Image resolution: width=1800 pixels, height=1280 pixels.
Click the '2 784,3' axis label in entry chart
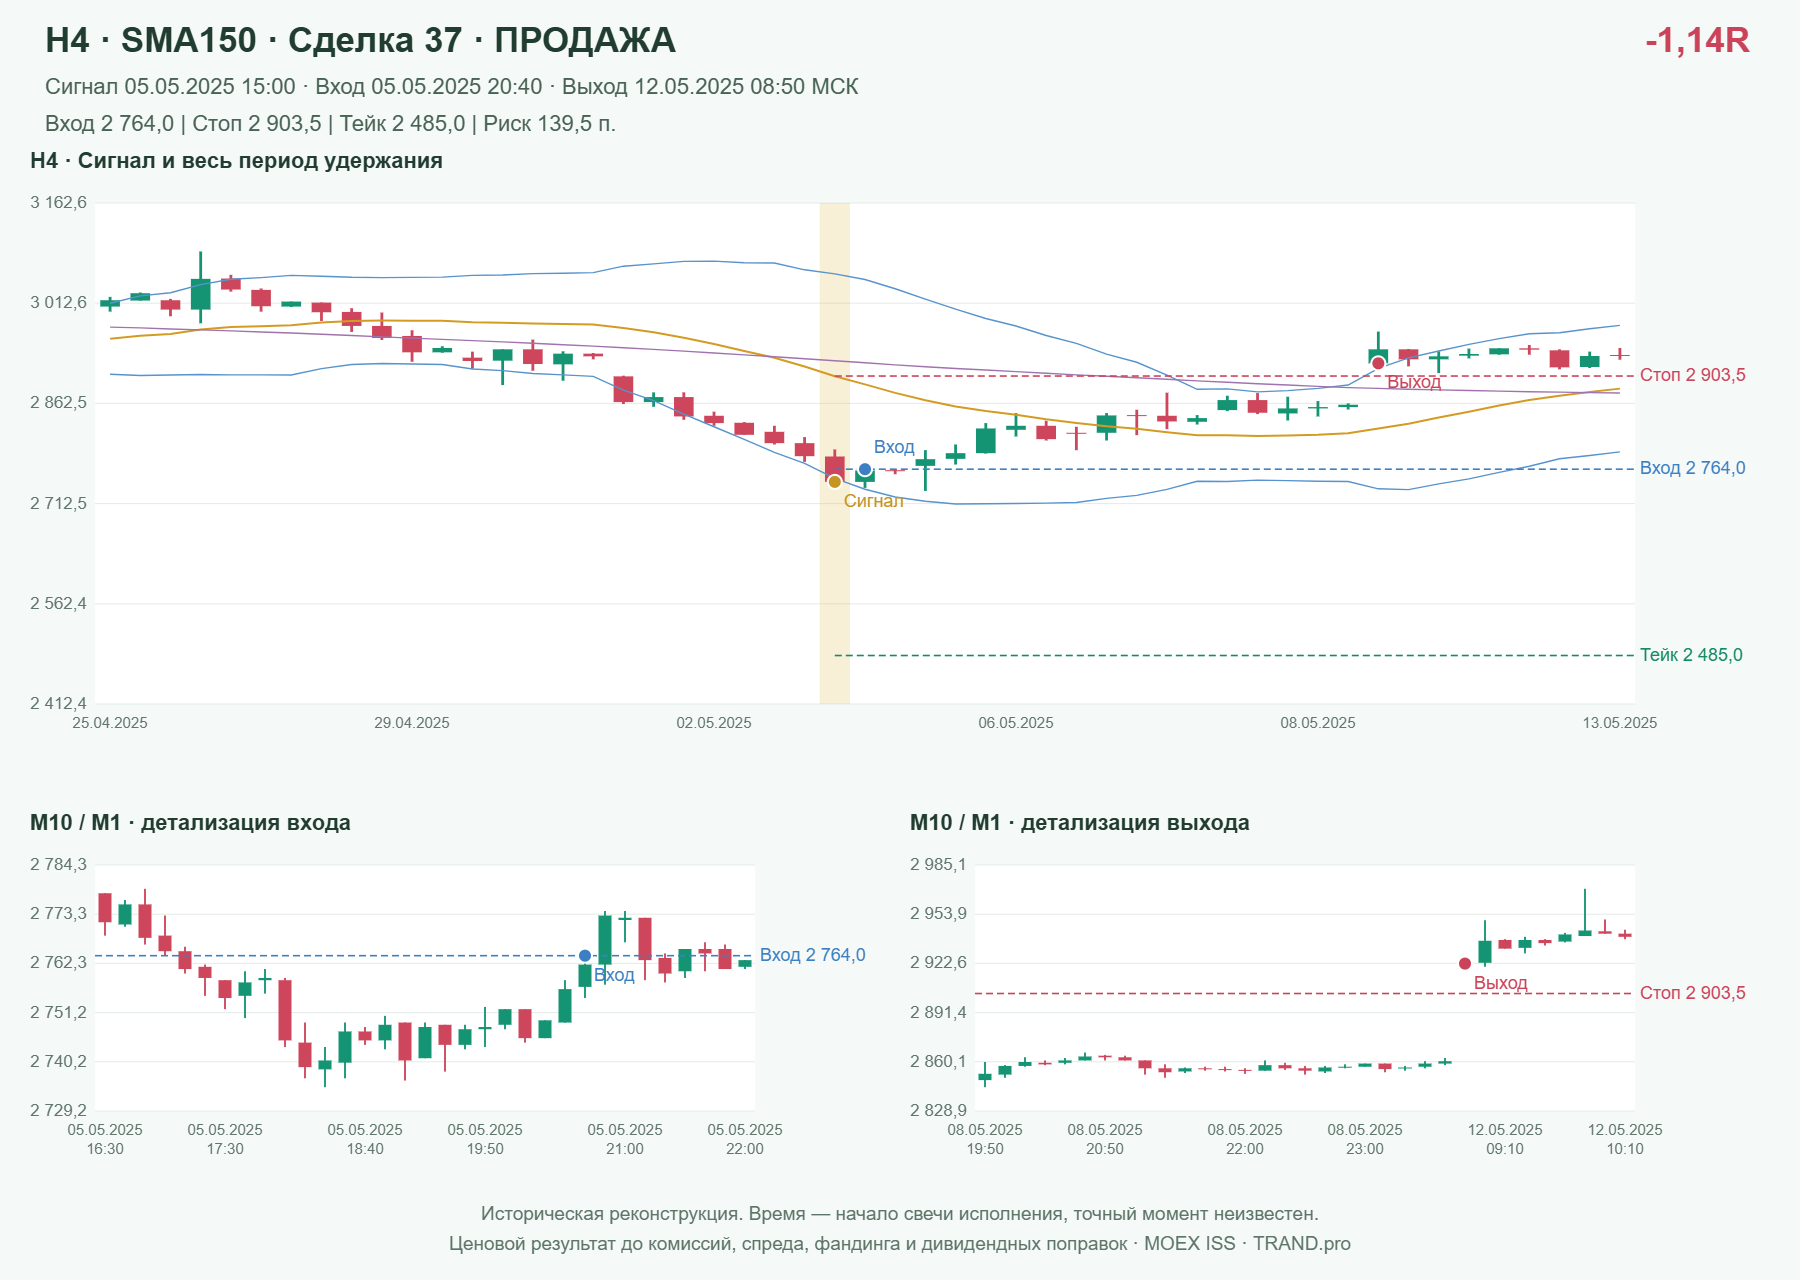[59, 865]
